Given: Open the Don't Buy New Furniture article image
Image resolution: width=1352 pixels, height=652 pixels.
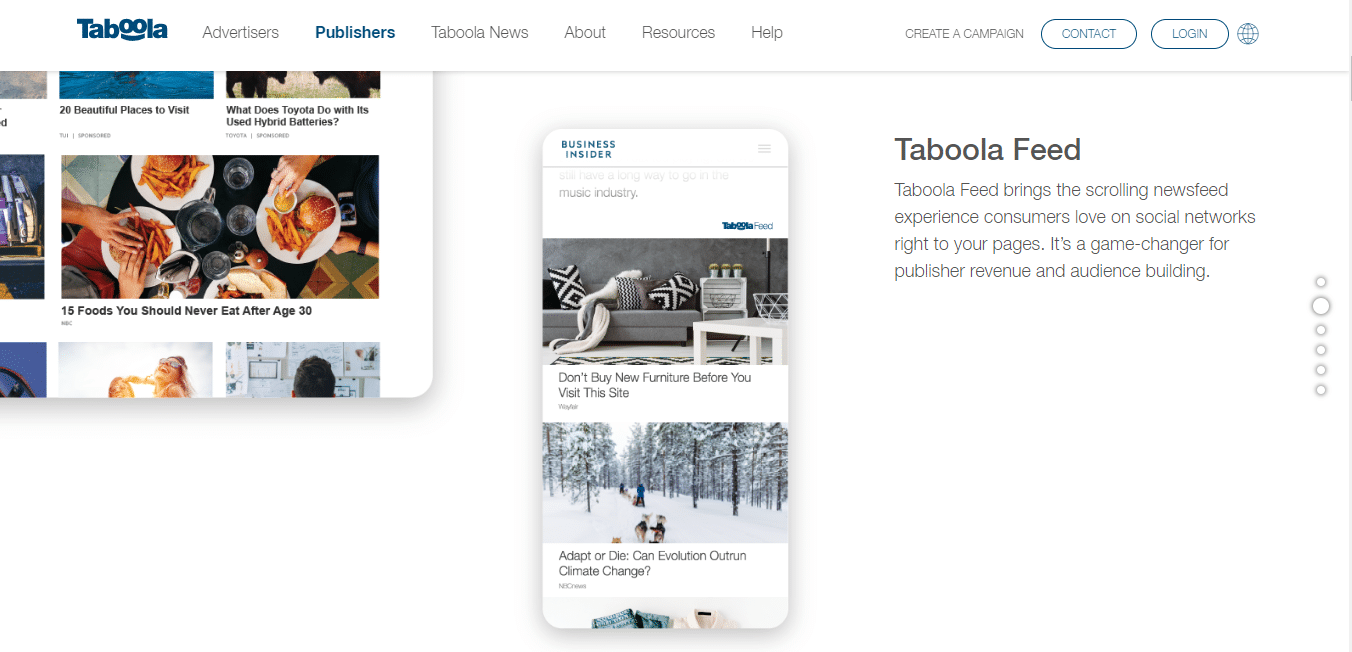Looking at the screenshot, I should [x=665, y=301].
